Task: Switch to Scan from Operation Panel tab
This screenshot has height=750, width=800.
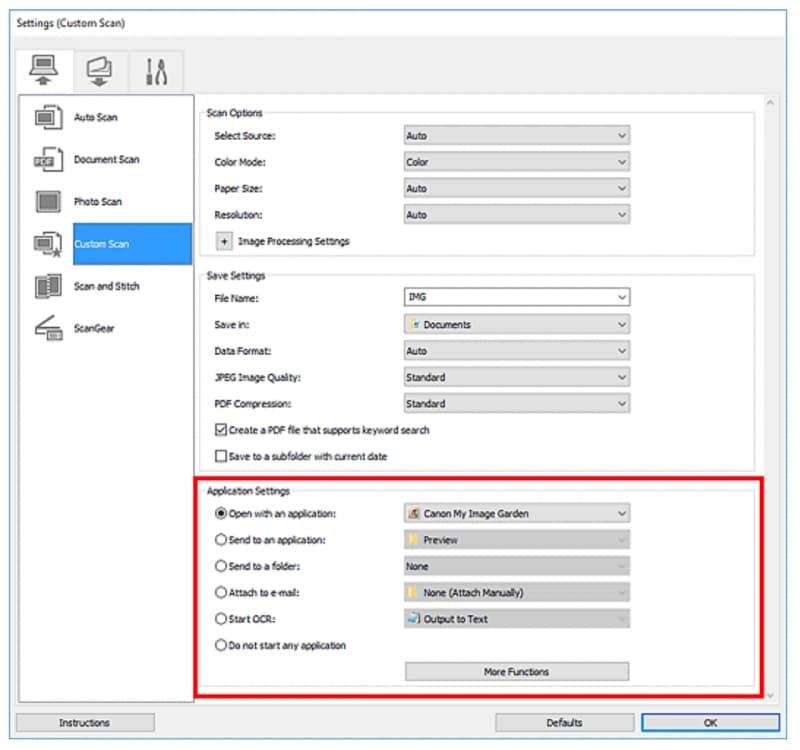Action: pos(99,72)
